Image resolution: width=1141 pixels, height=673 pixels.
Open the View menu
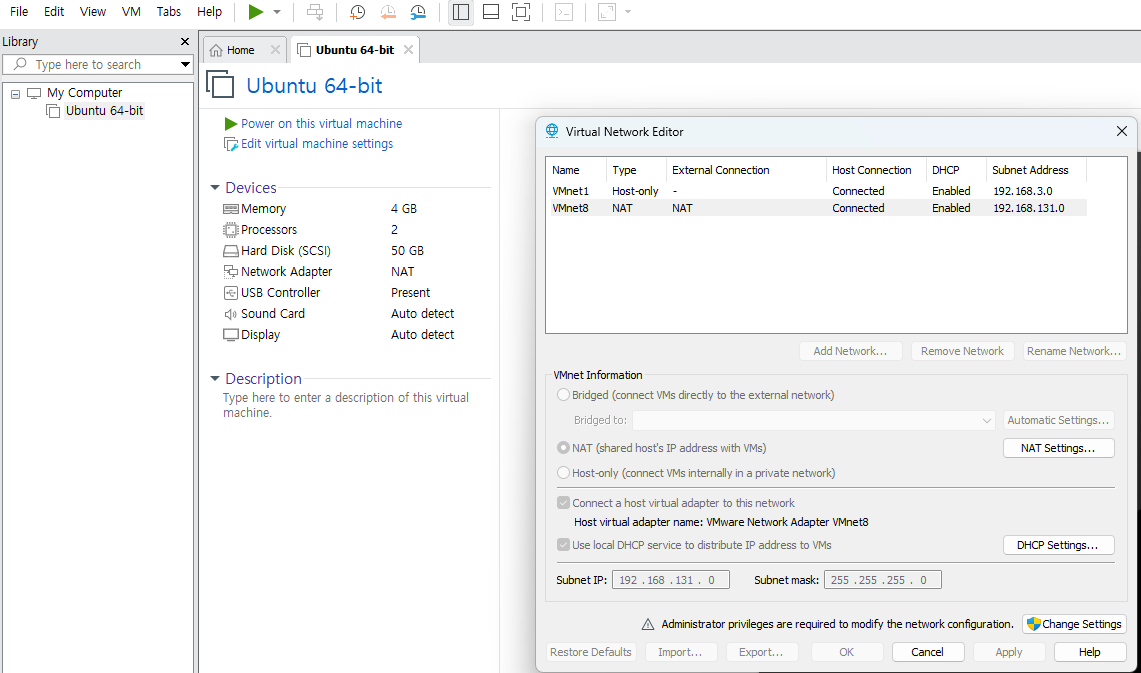tap(92, 12)
